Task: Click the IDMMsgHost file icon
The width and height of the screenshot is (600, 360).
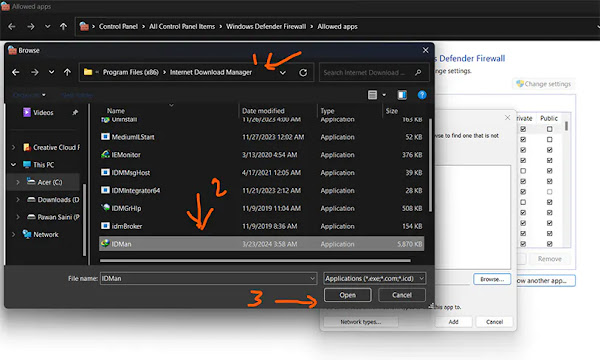Action: pos(105,172)
